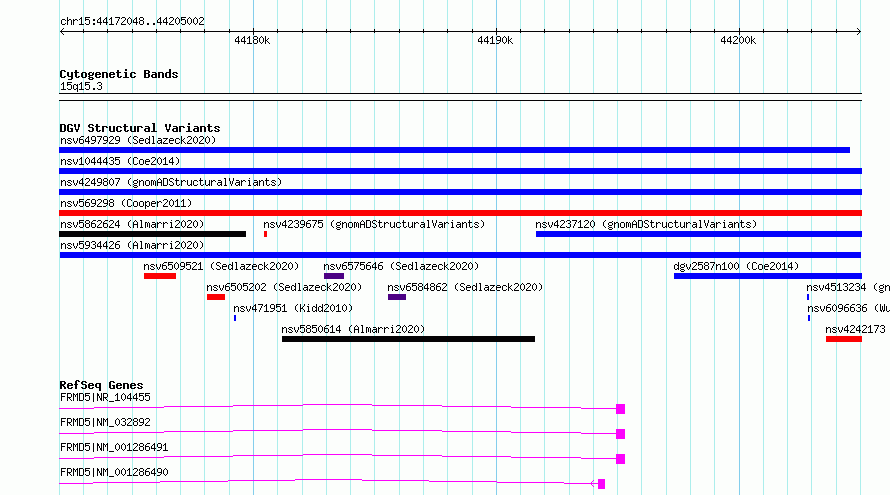This screenshot has width=890, height=495.
Task: Open the nsv6096636 variant label
Action: [x=848, y=308]
